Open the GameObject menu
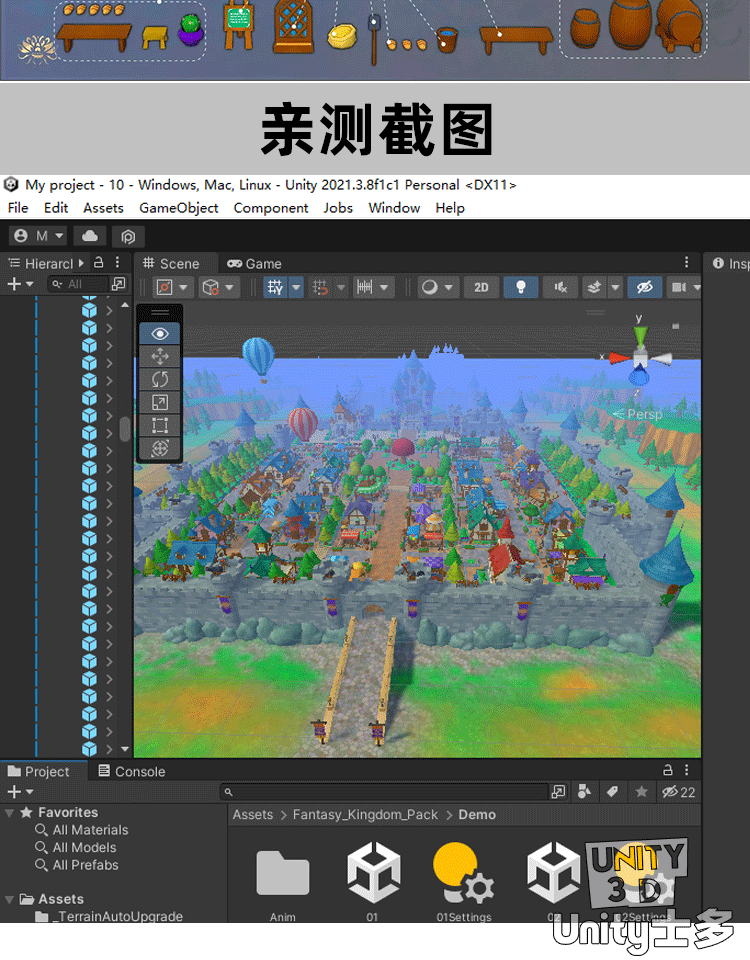Viewport: 750px width, 960px height. [178, 208]
